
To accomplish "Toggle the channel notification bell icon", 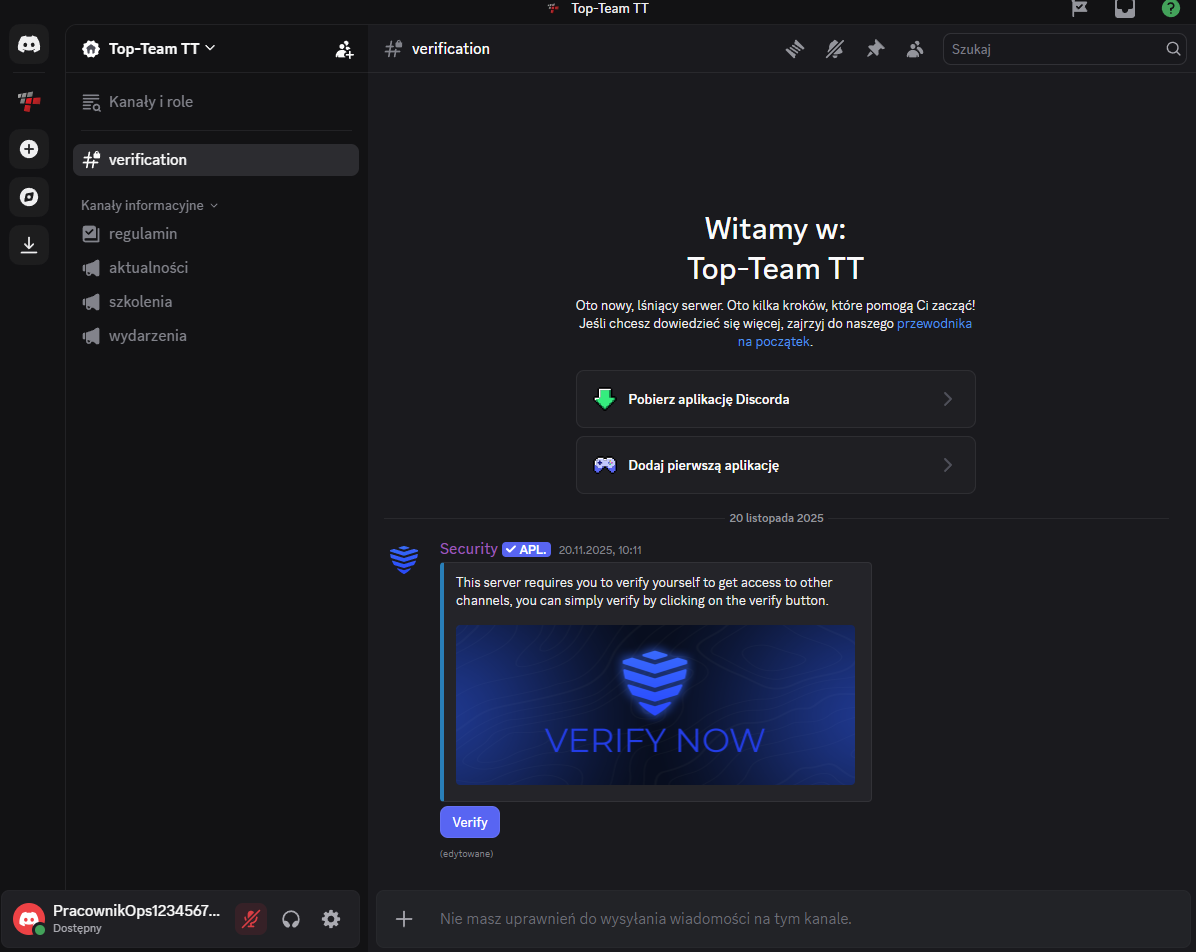I will click(x=835, y=50).
